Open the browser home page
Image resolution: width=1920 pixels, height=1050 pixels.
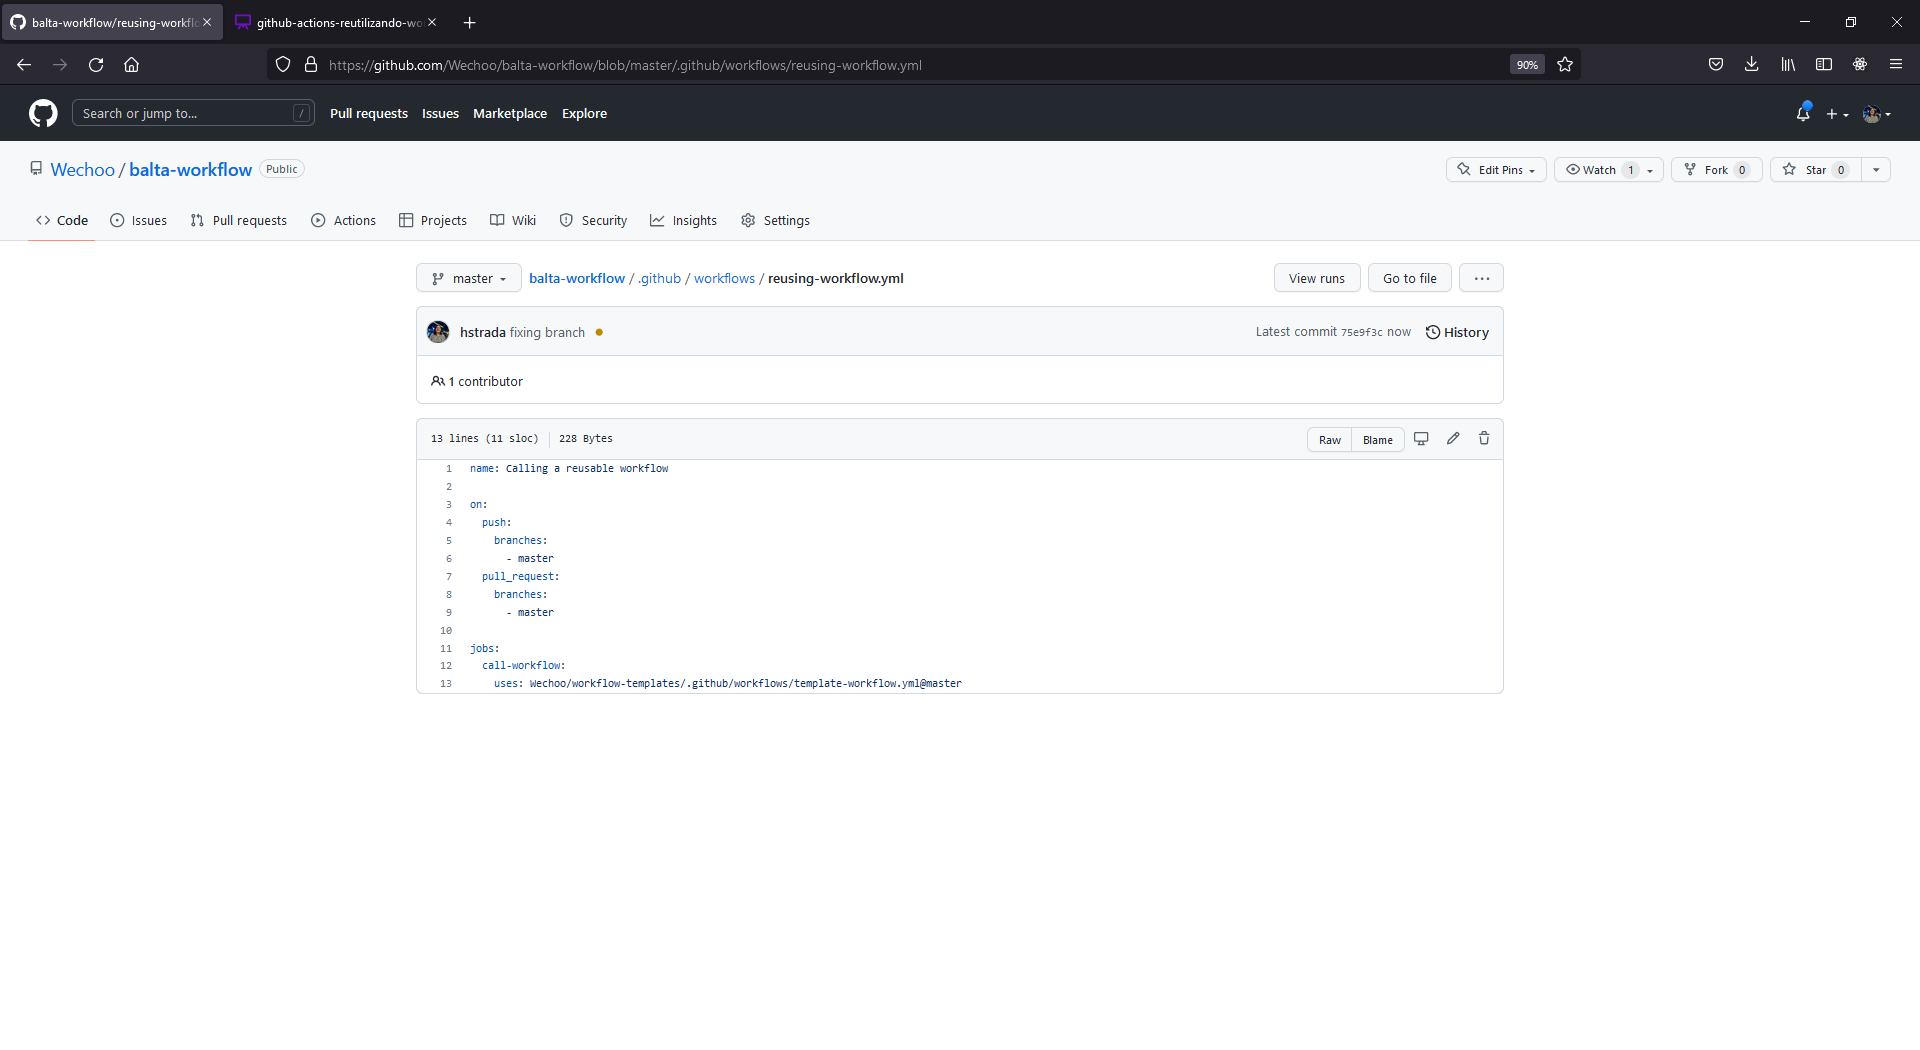pyautogui.click(x=131, y=64)
